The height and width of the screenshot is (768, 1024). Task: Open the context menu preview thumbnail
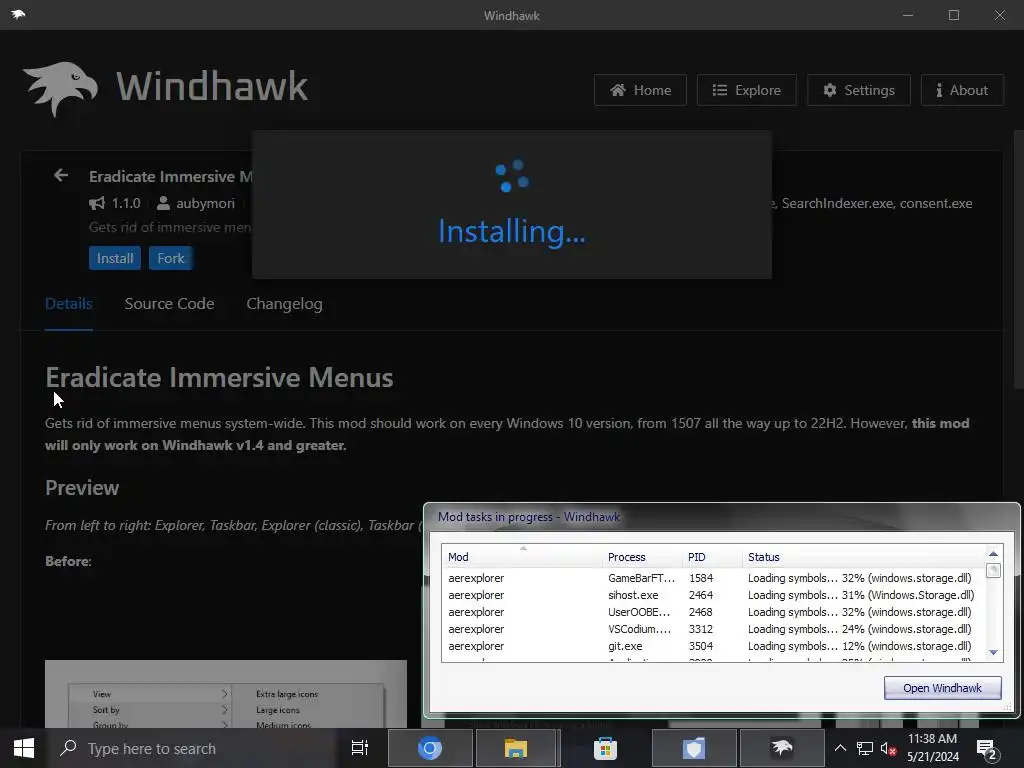(x=226, y=694)
